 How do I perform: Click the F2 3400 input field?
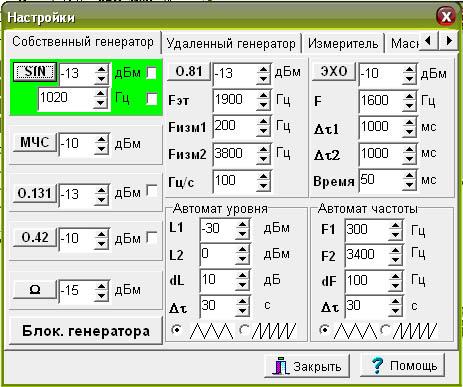(x=367, y=255)
